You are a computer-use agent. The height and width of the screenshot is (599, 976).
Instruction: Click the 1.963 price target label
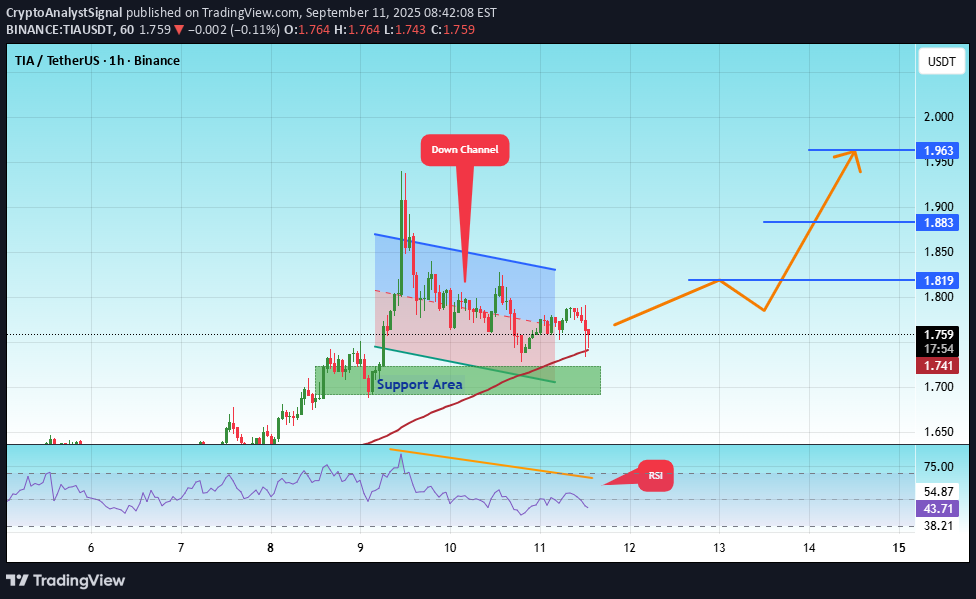click(x=938, y=151)
